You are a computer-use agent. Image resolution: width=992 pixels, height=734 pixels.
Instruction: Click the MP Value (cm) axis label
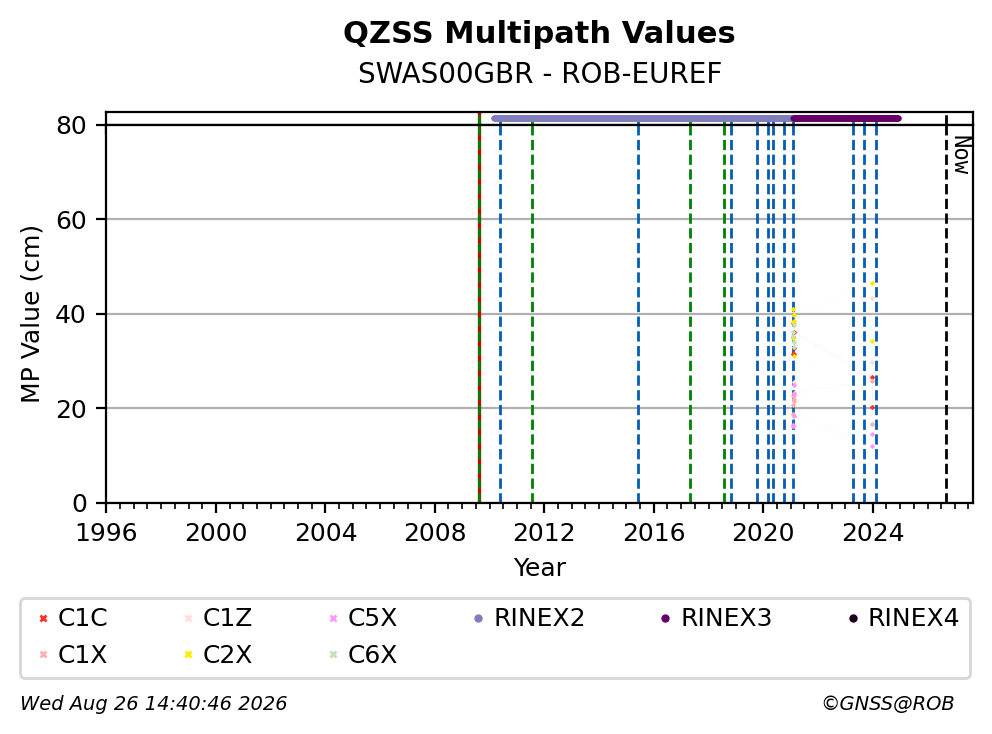click(30, 314)
